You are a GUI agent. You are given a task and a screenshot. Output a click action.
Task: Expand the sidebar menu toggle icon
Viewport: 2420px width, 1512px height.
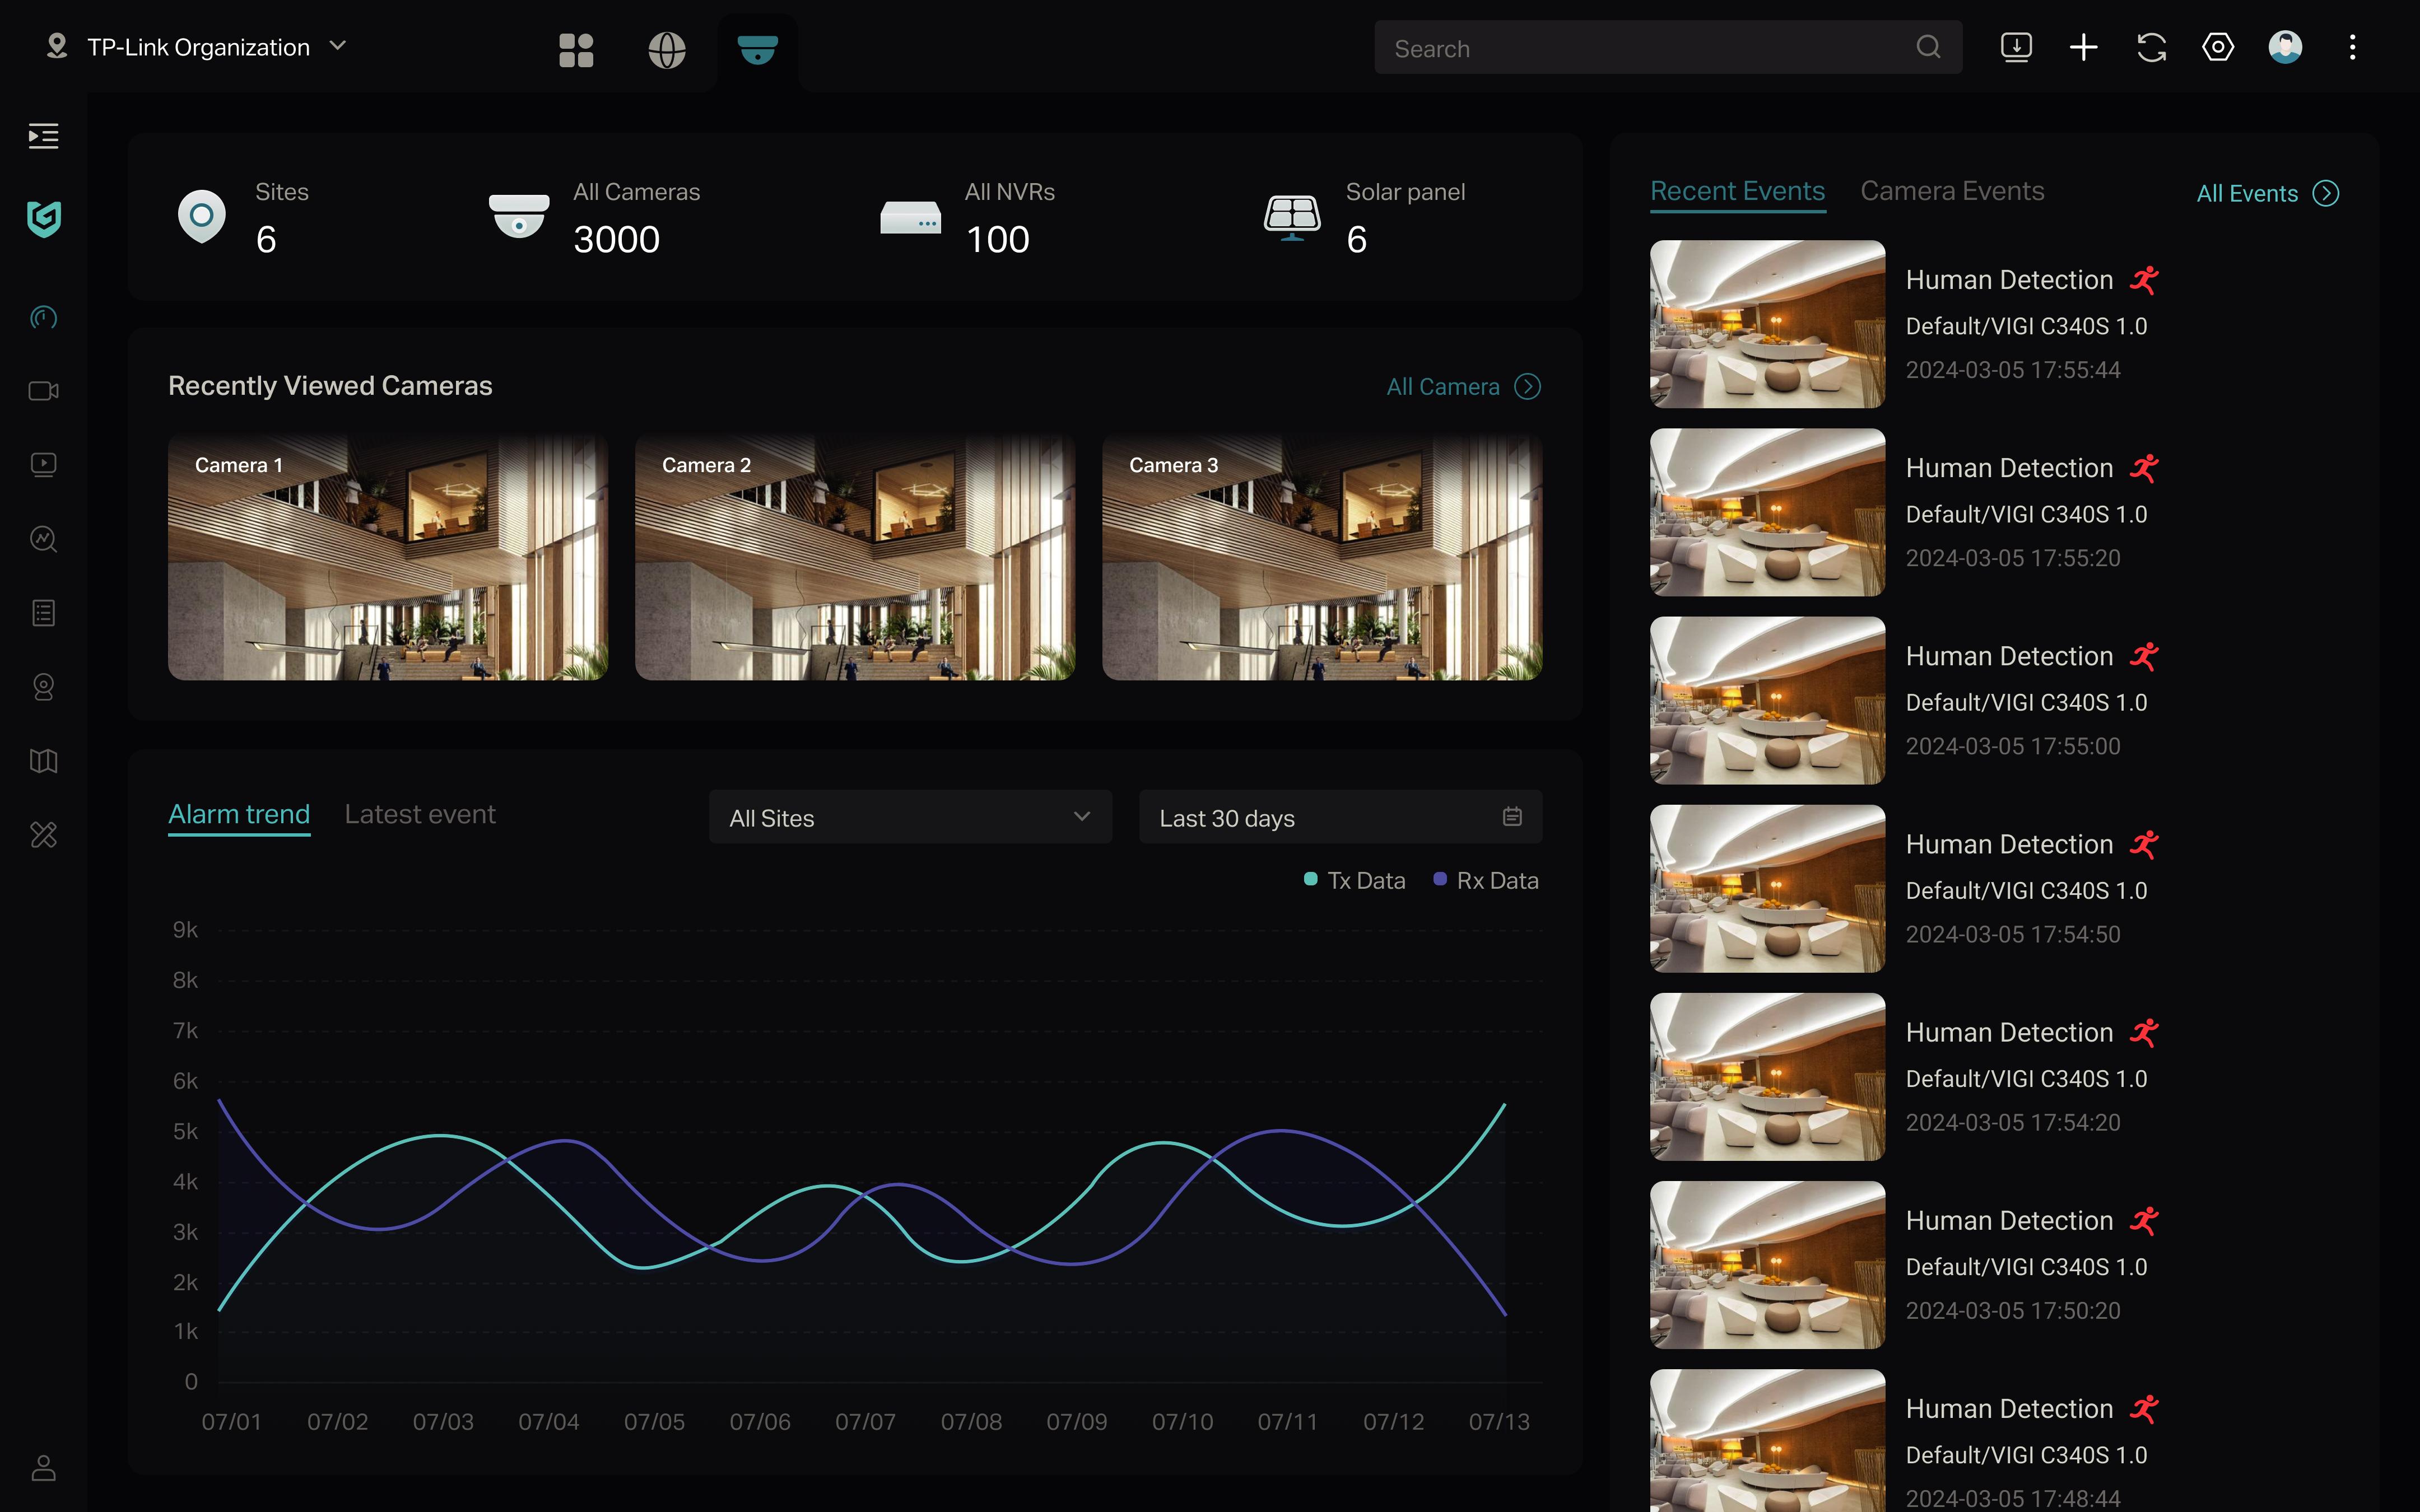coord(43,136)
